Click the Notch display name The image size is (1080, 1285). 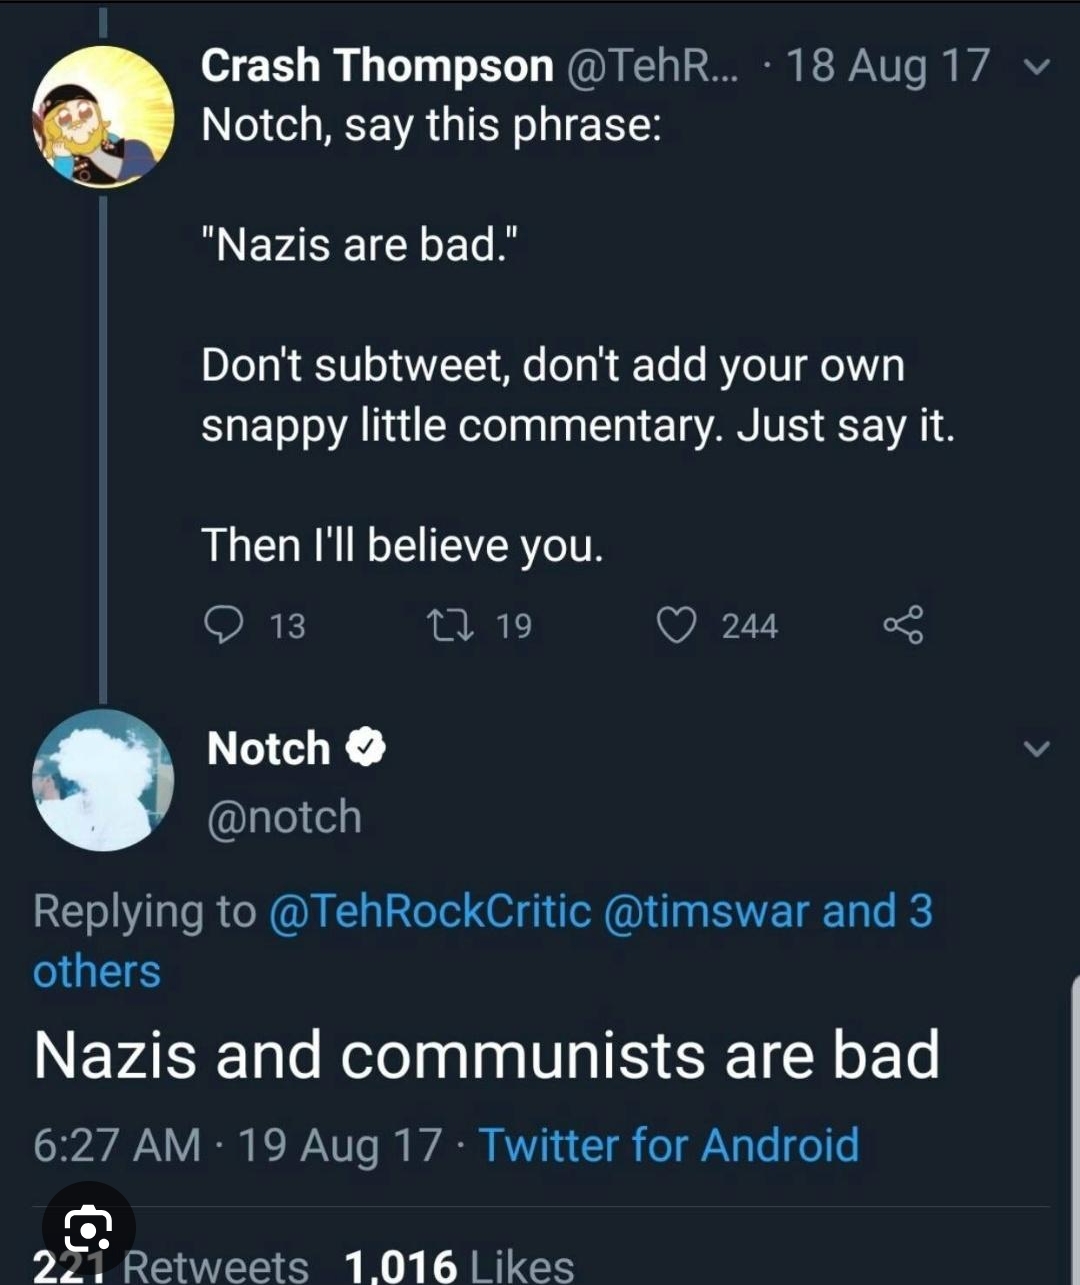point(268,748)
